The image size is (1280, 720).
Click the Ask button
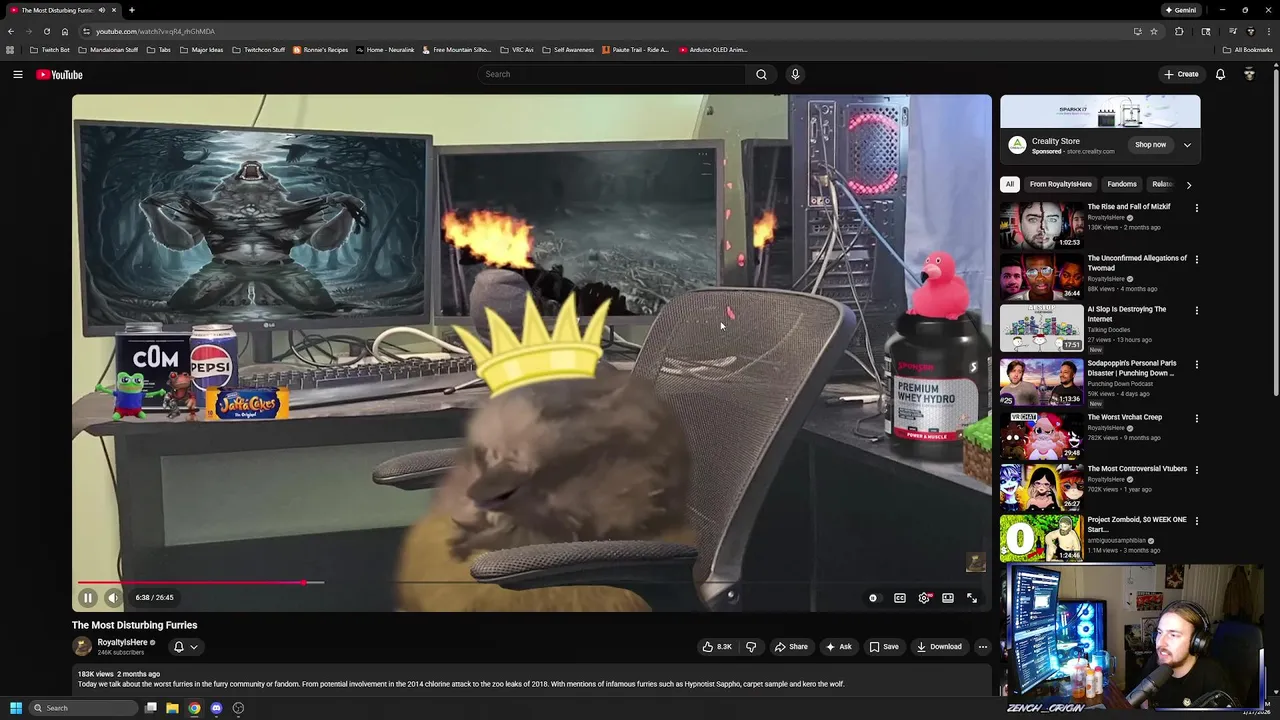click(x=838, y=647)
